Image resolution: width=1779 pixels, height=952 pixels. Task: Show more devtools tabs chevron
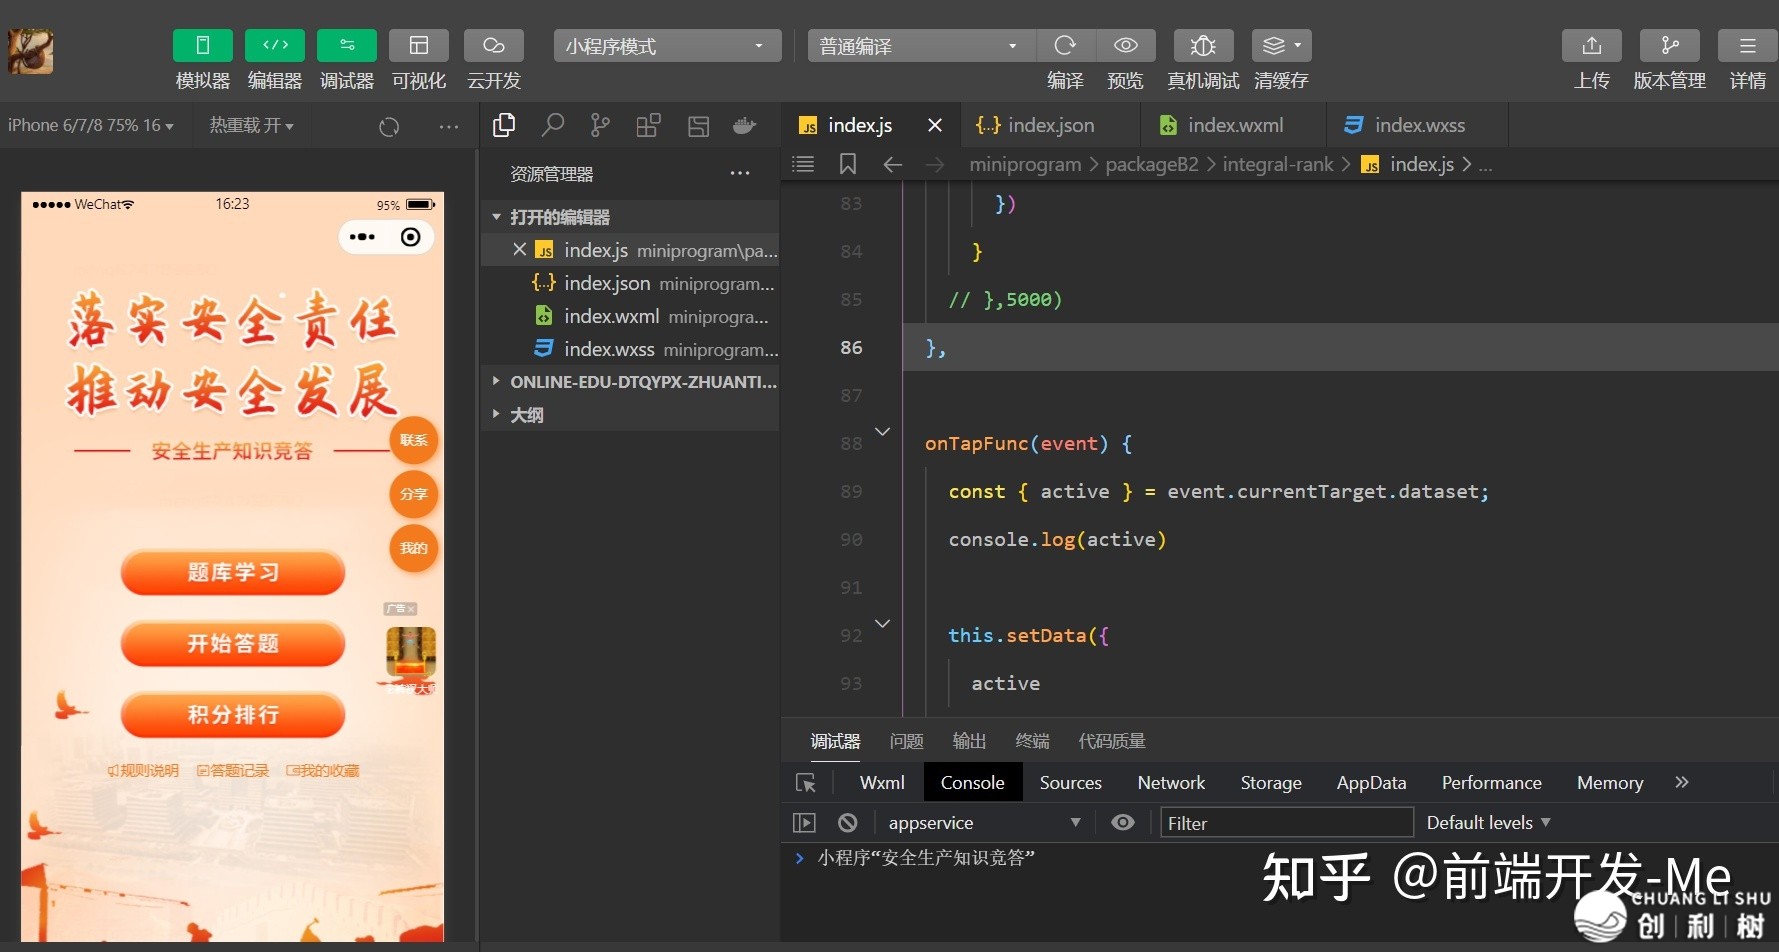point(1682,782)
